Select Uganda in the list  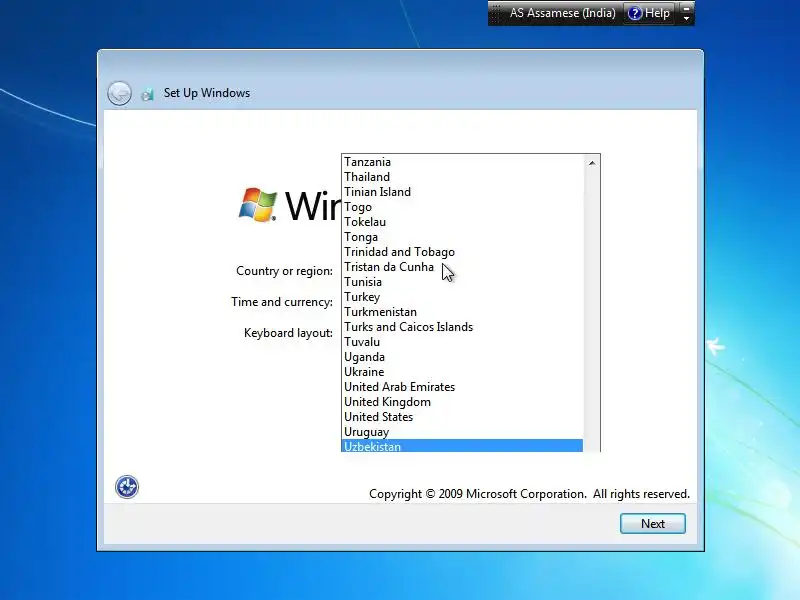pos(462,357)
